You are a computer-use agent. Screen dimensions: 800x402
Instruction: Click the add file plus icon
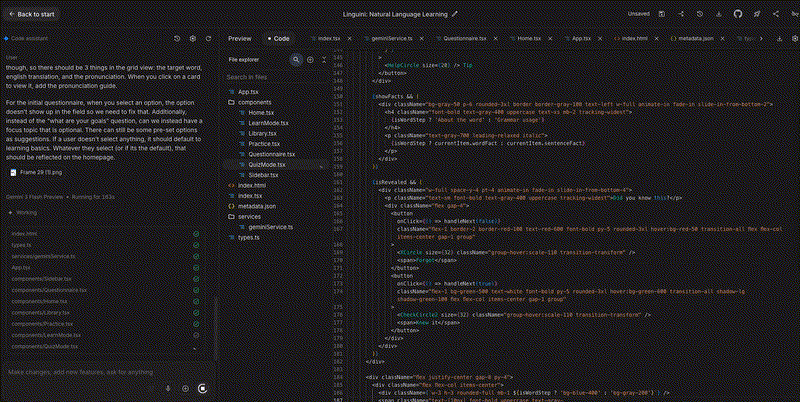tap(310, 60)
